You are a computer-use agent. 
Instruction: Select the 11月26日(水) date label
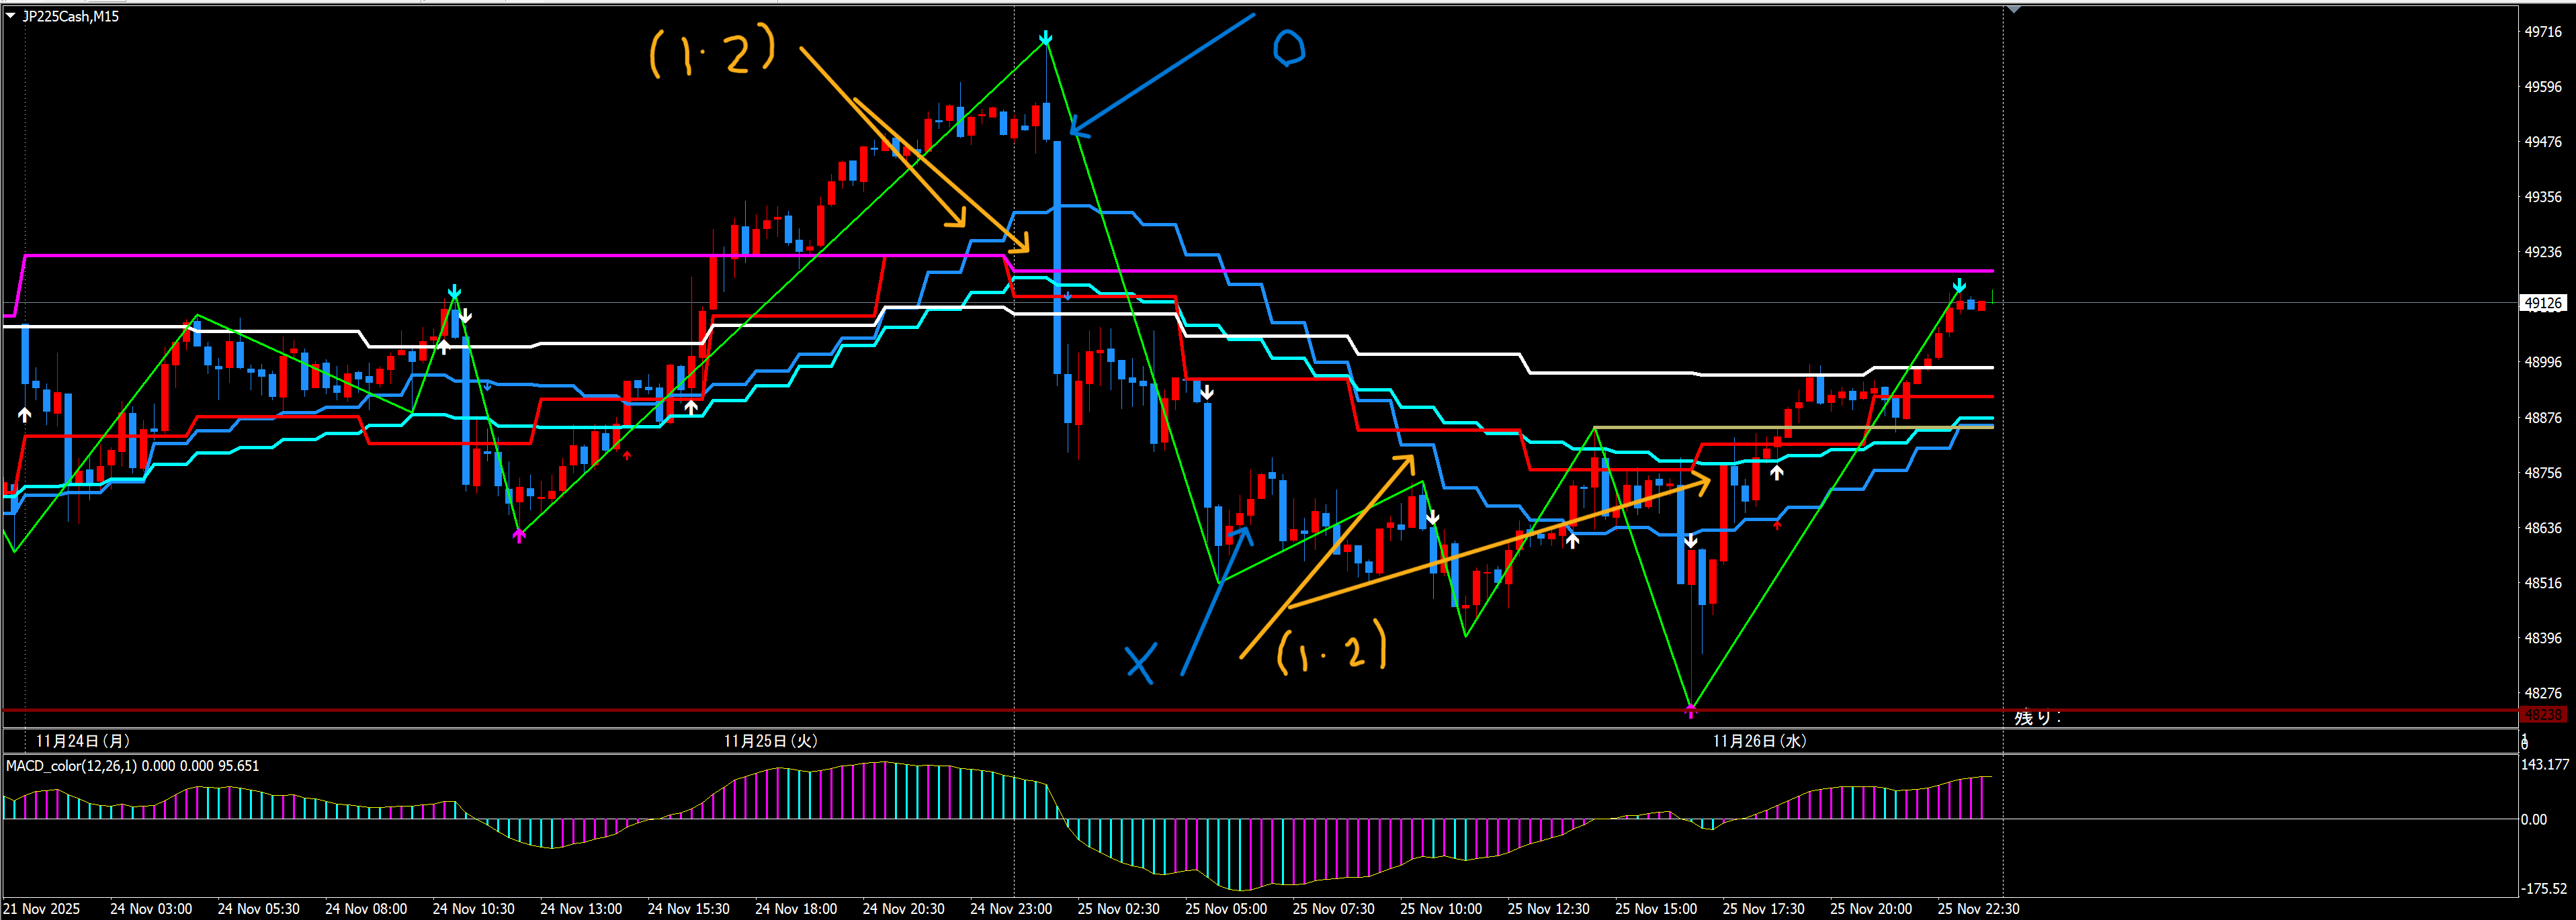click(1759, 741)
